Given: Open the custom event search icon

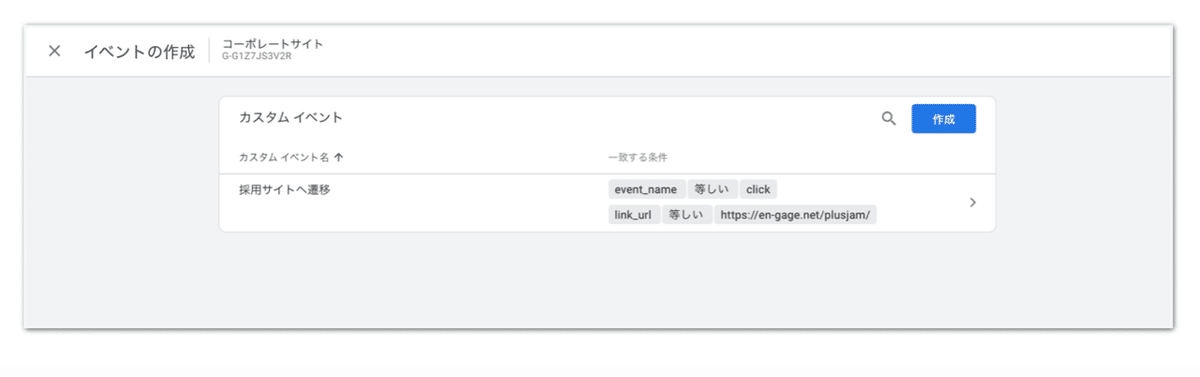Looking at the screenshot, I should tap(888, 119).
